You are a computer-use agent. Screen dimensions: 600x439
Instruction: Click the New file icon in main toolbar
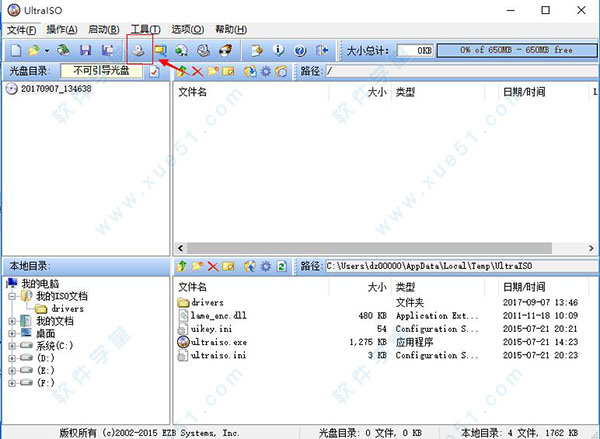pos(15,49)
